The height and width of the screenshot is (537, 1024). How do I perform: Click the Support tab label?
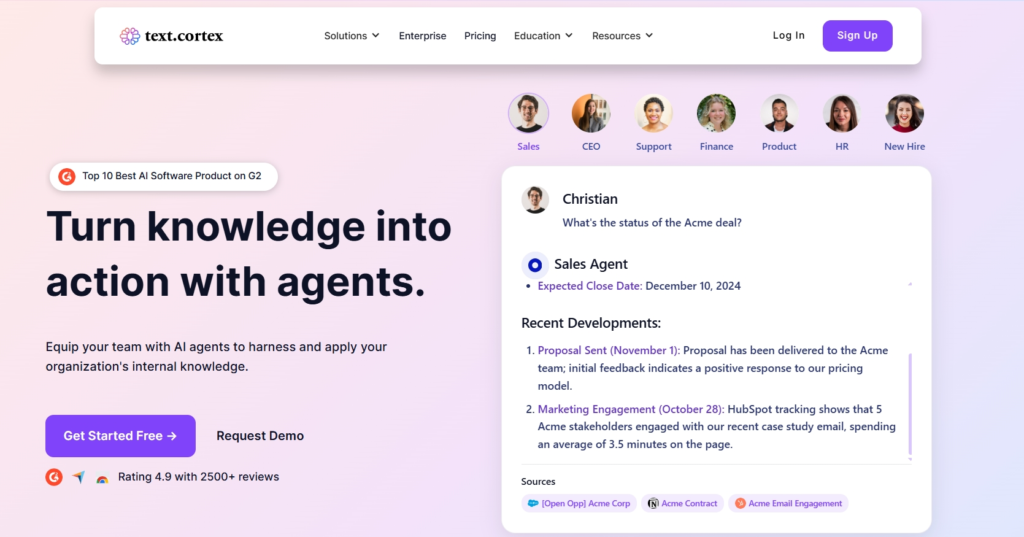pyautogui.click(x=654, y=146)
